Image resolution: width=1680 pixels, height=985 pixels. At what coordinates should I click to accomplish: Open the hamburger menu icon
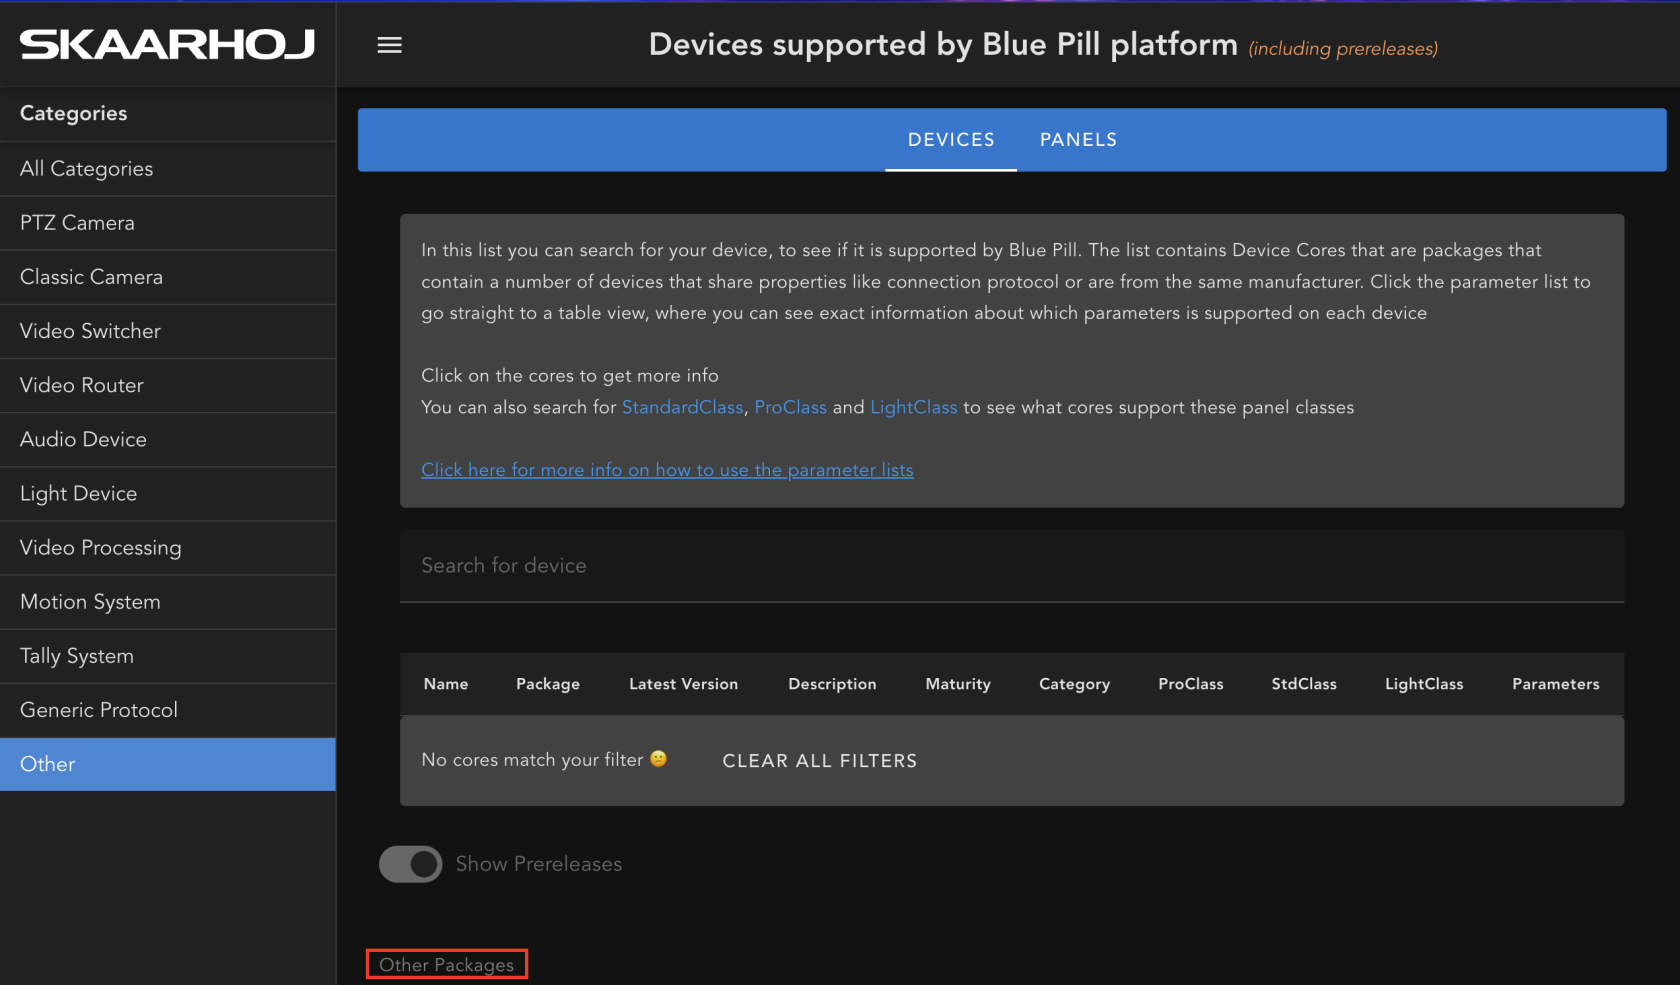(389, 45)
